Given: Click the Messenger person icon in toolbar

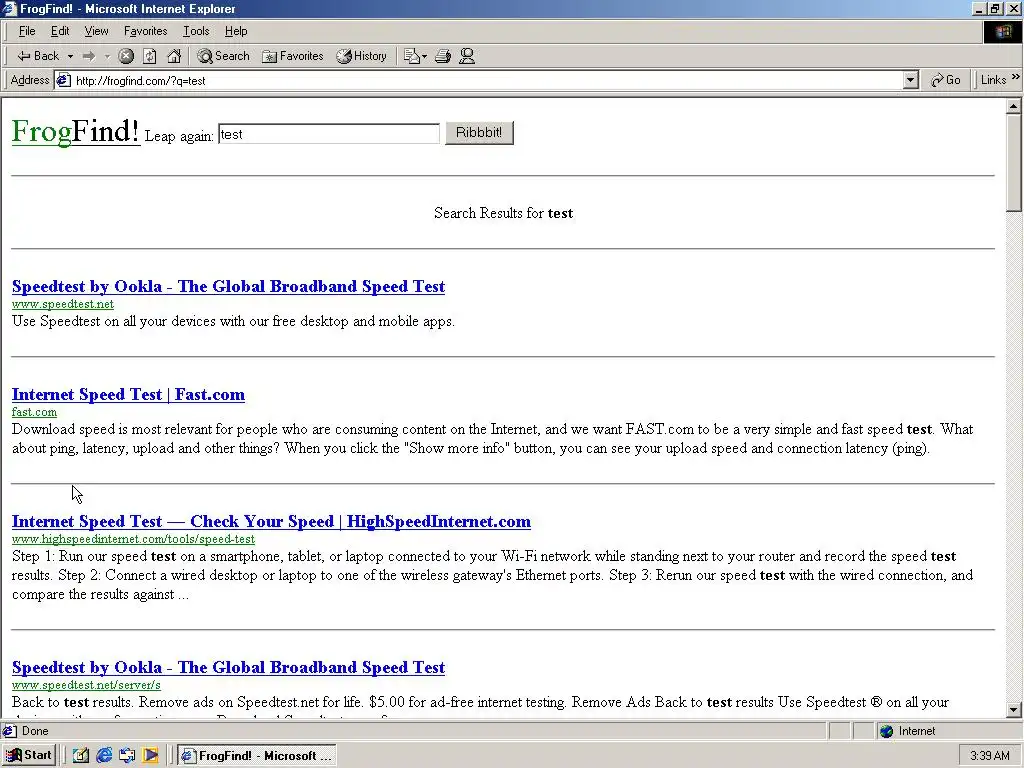Looking at the screenshot, I should [x=466, y=56].
